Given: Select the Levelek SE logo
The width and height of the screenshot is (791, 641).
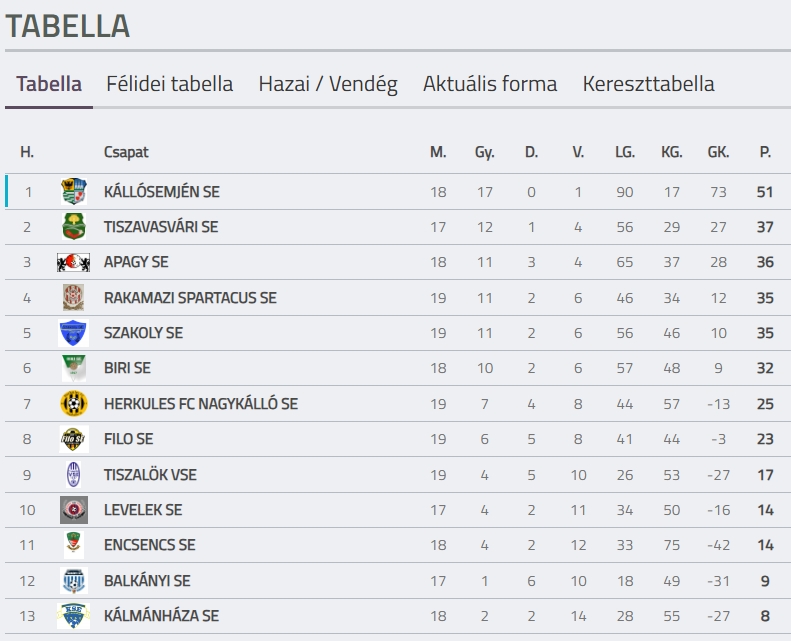Looking at the screenshot, I should pyautogui.click(x=74, y=510).
